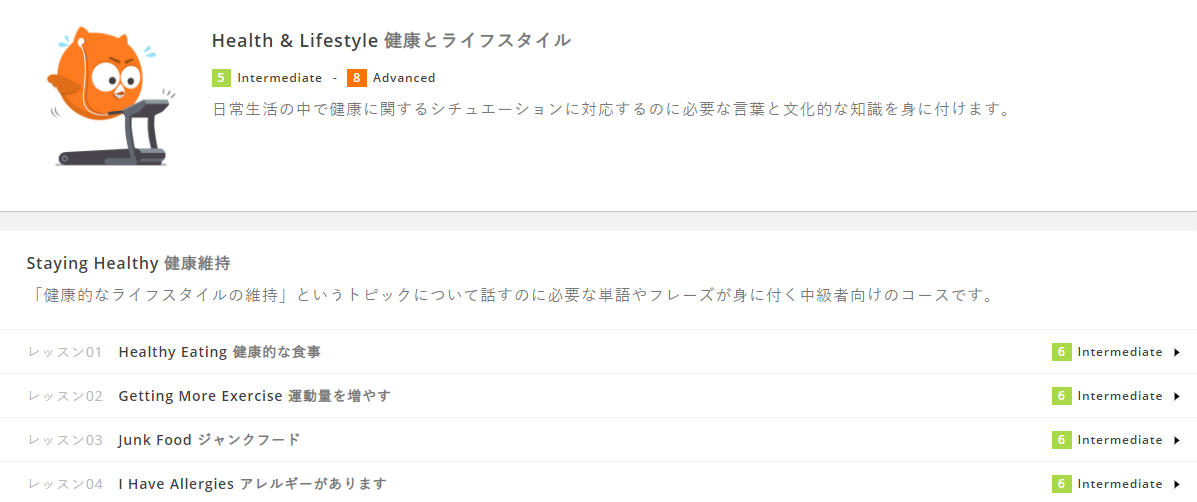Viewport: 1197px width, 502px height.
Task: Click the Intermediate label on the Junk Food row
Action: [x=1119, y=440]
